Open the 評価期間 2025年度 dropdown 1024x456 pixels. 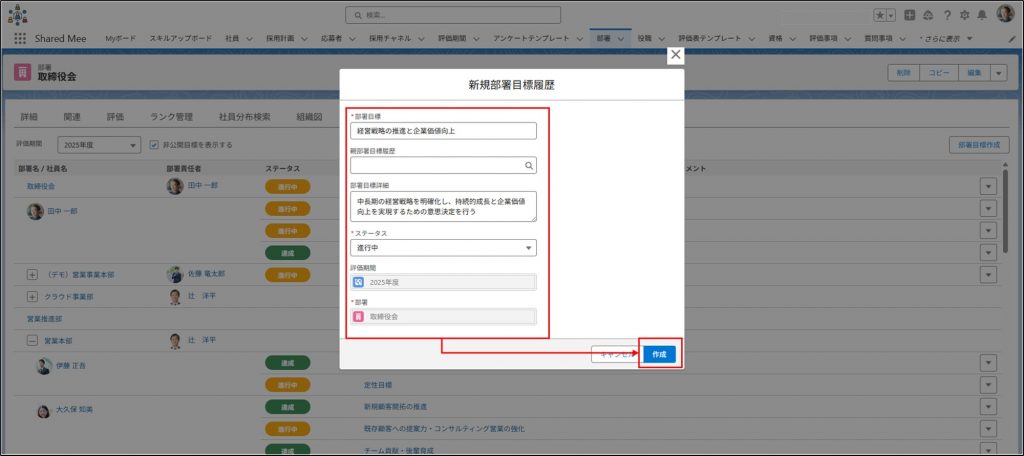[x=98, y=145]
